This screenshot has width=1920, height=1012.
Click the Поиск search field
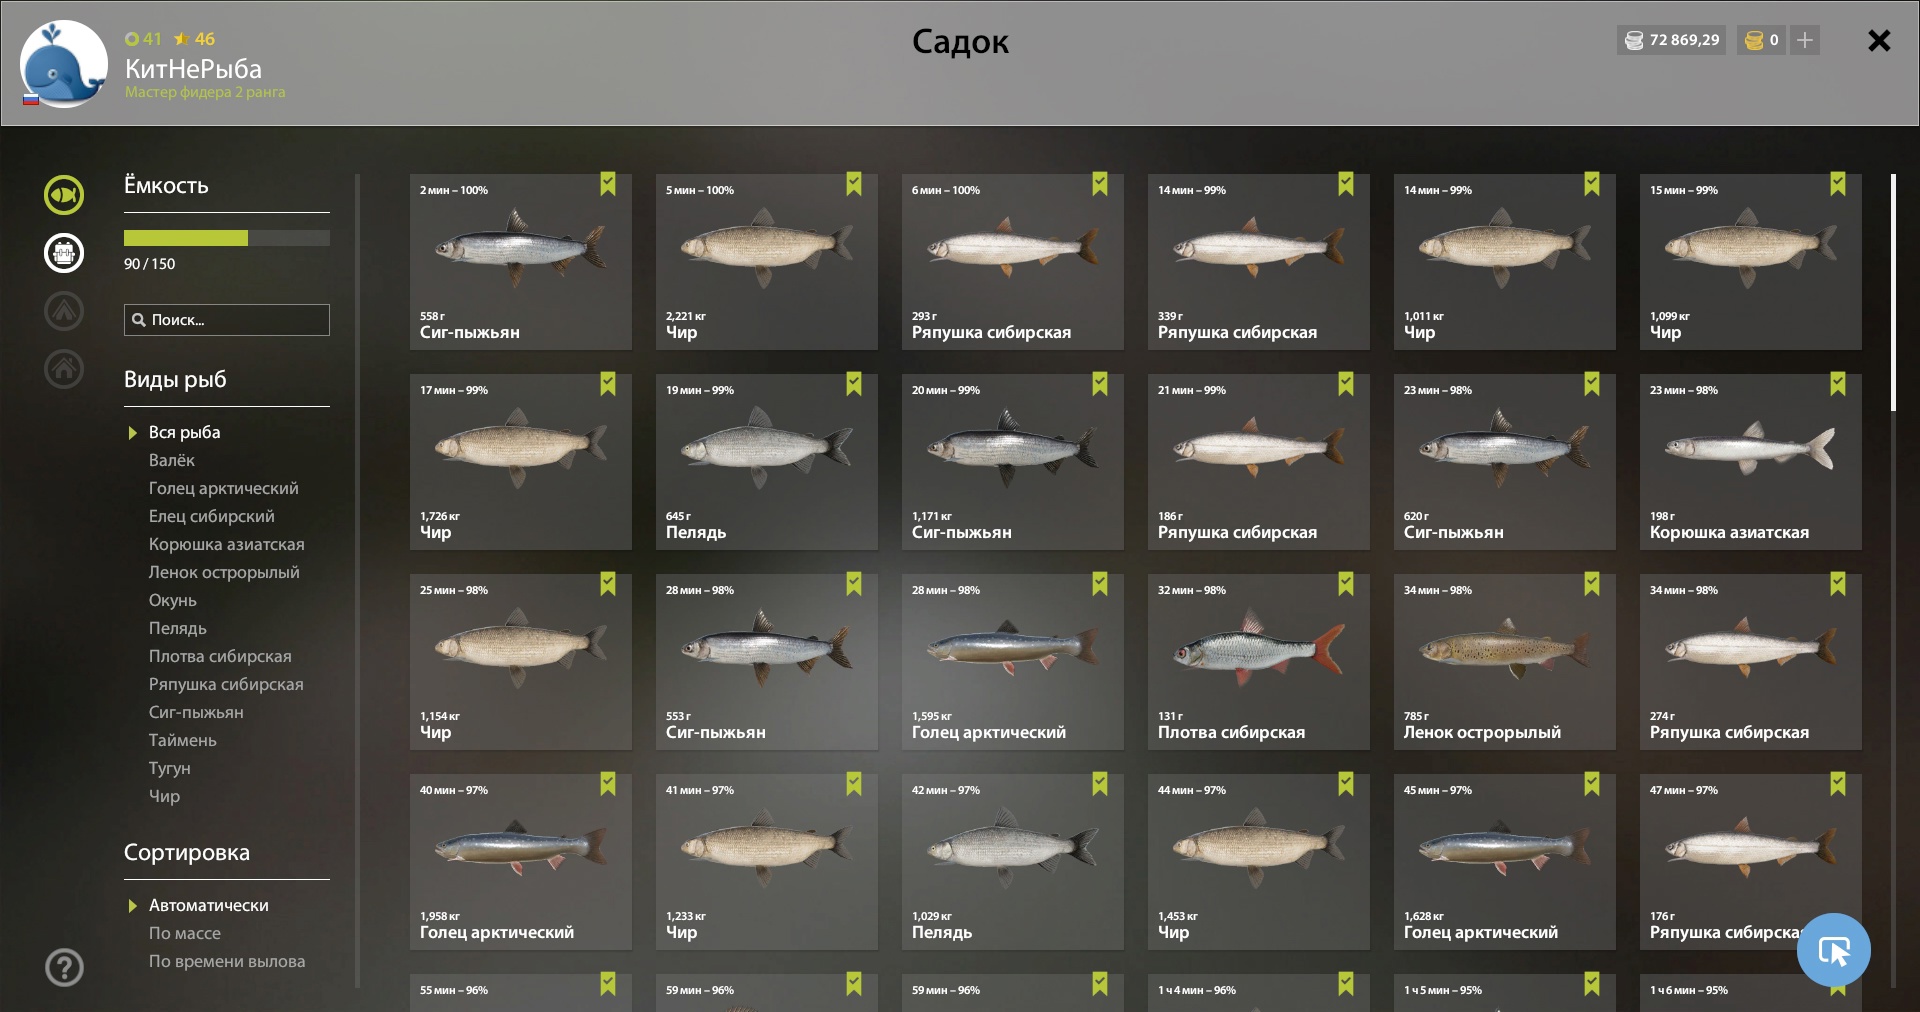(227, 320)
